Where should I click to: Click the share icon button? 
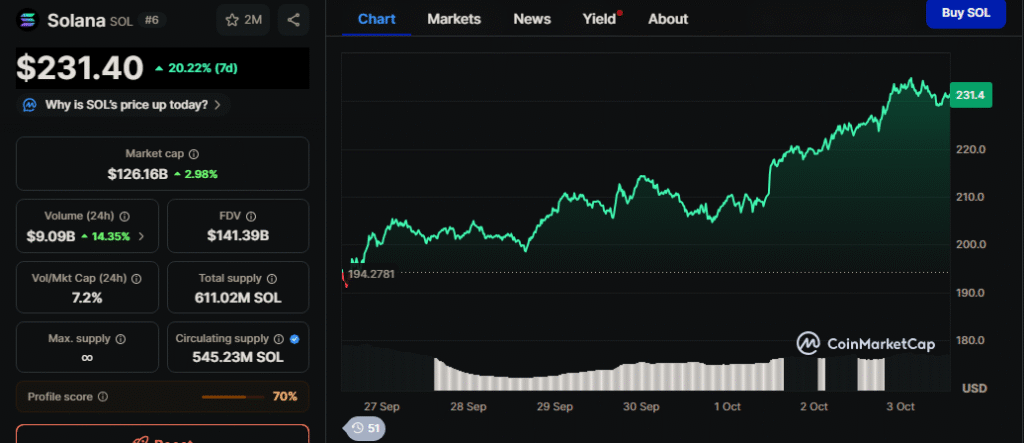pyautogui.click(x=293, y=20)
